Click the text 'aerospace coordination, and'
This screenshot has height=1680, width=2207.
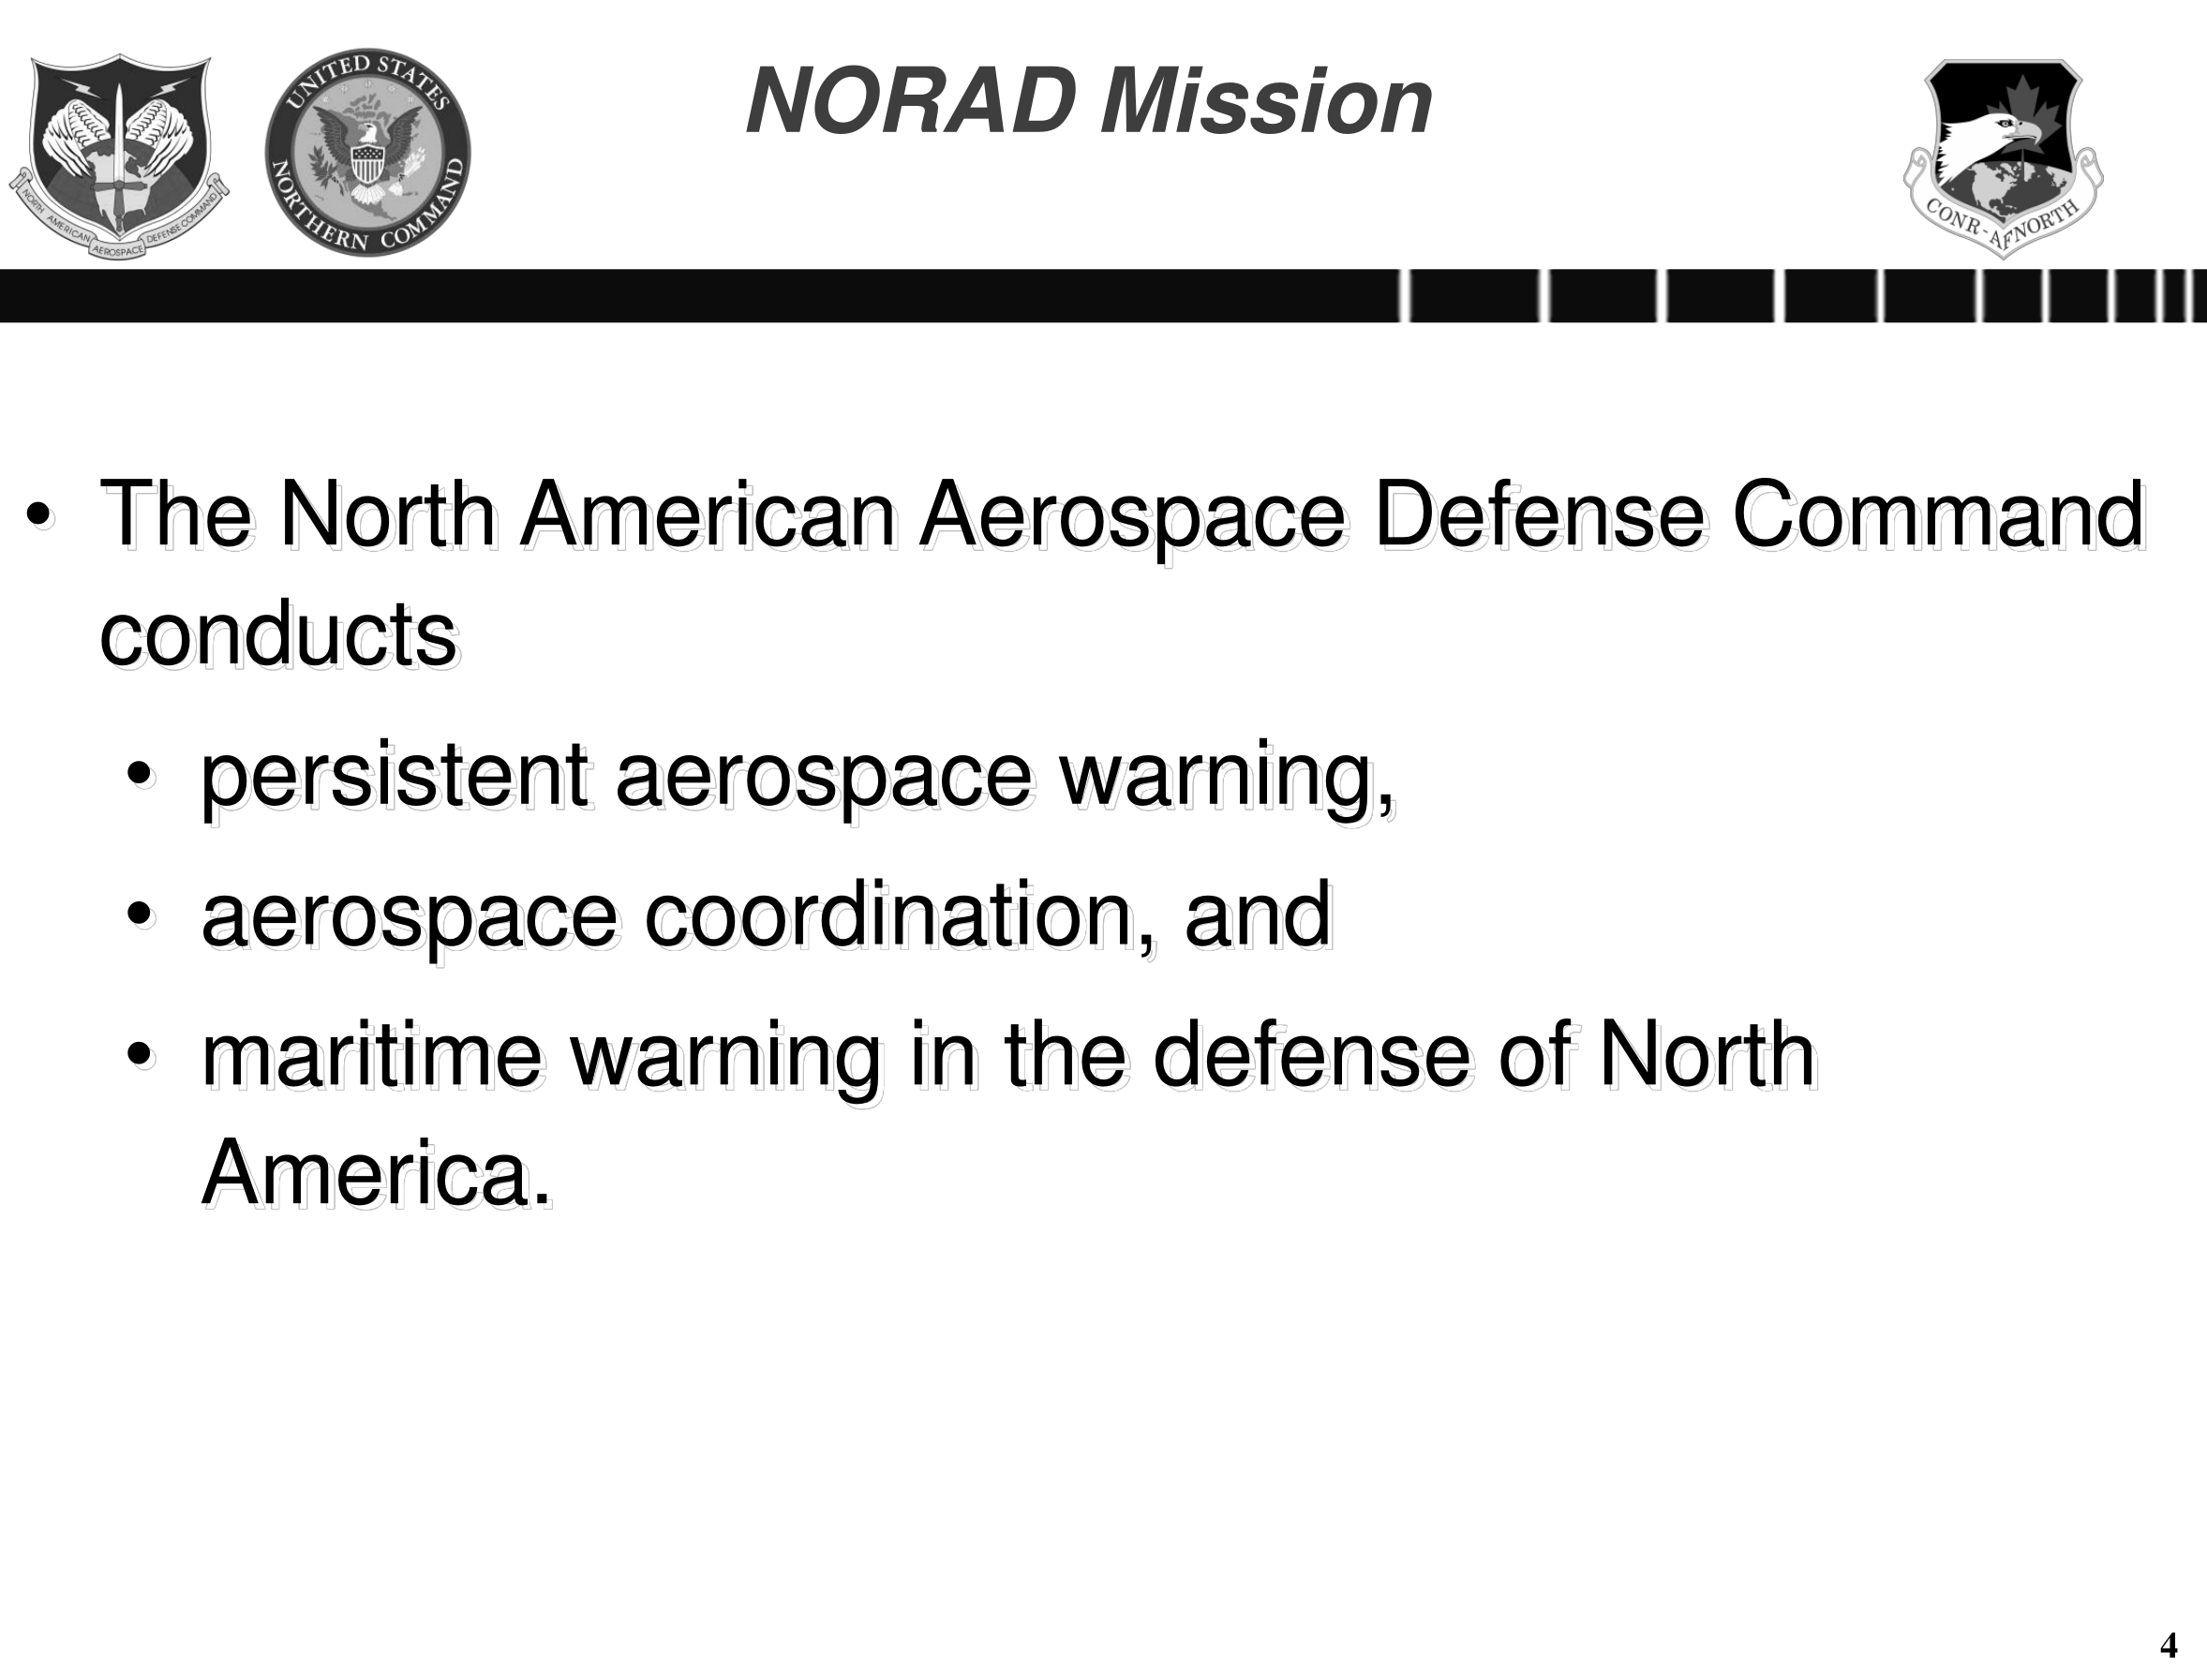[767, 918]
